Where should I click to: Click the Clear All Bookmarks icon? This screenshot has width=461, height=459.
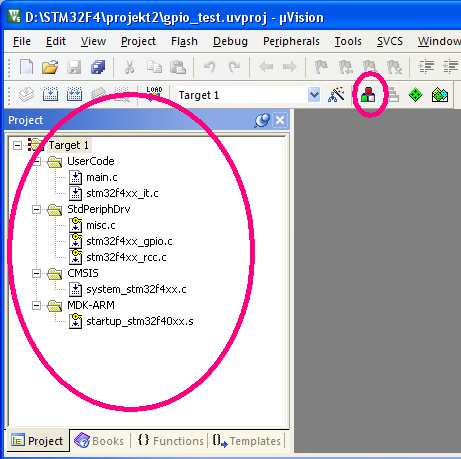coord(394,67)
